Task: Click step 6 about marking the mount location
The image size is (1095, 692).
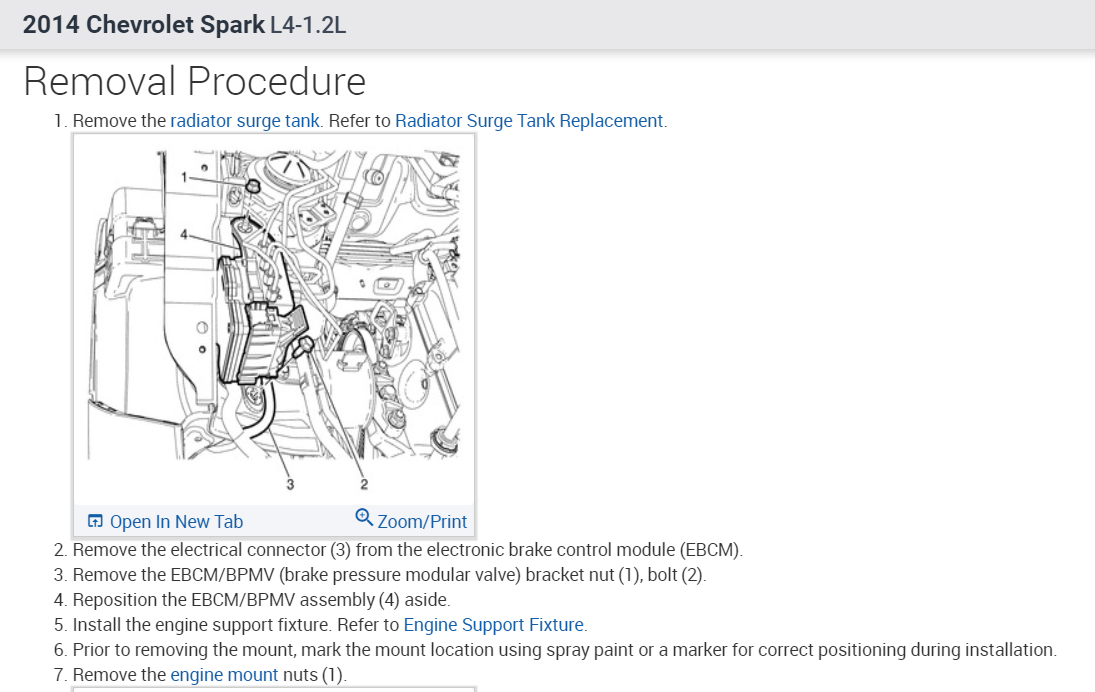Action: click(564, 650)
